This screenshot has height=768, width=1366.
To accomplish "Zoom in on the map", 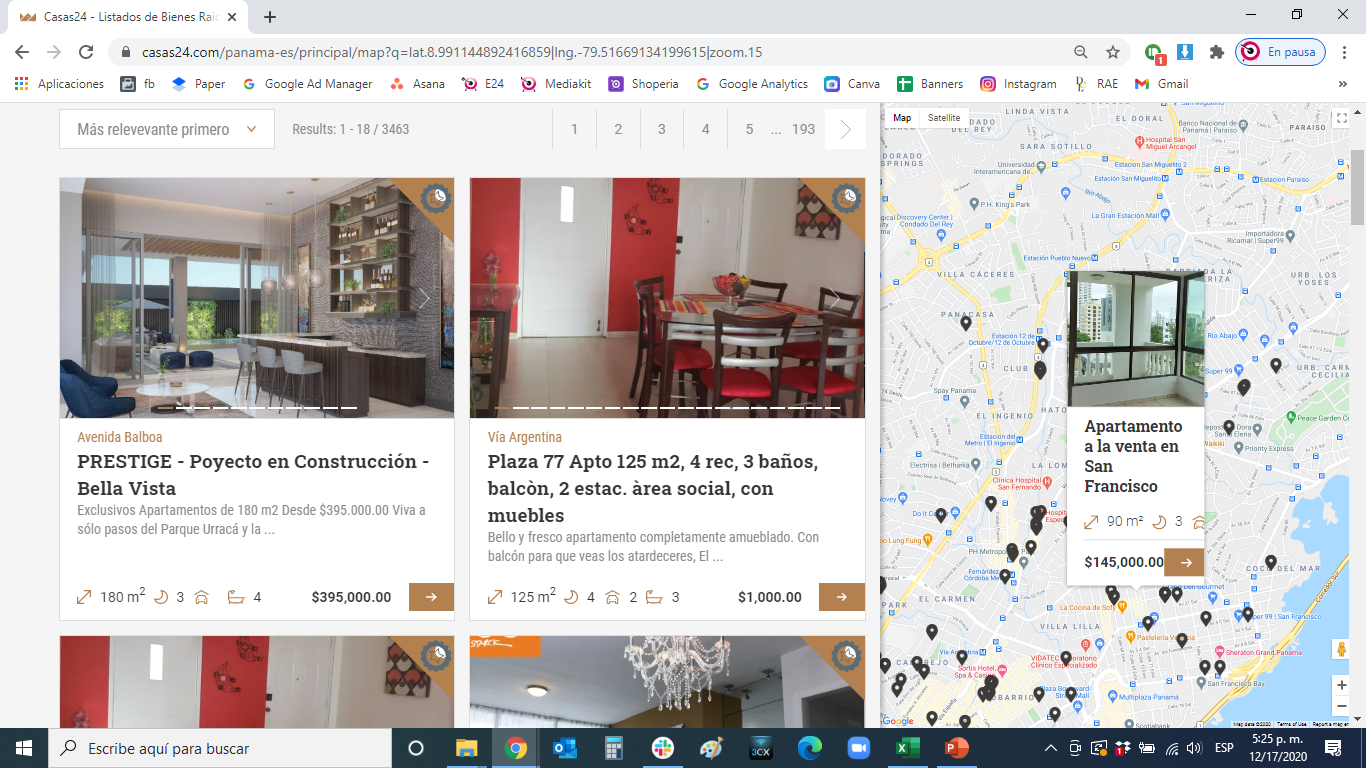I will click(1341, 685).
